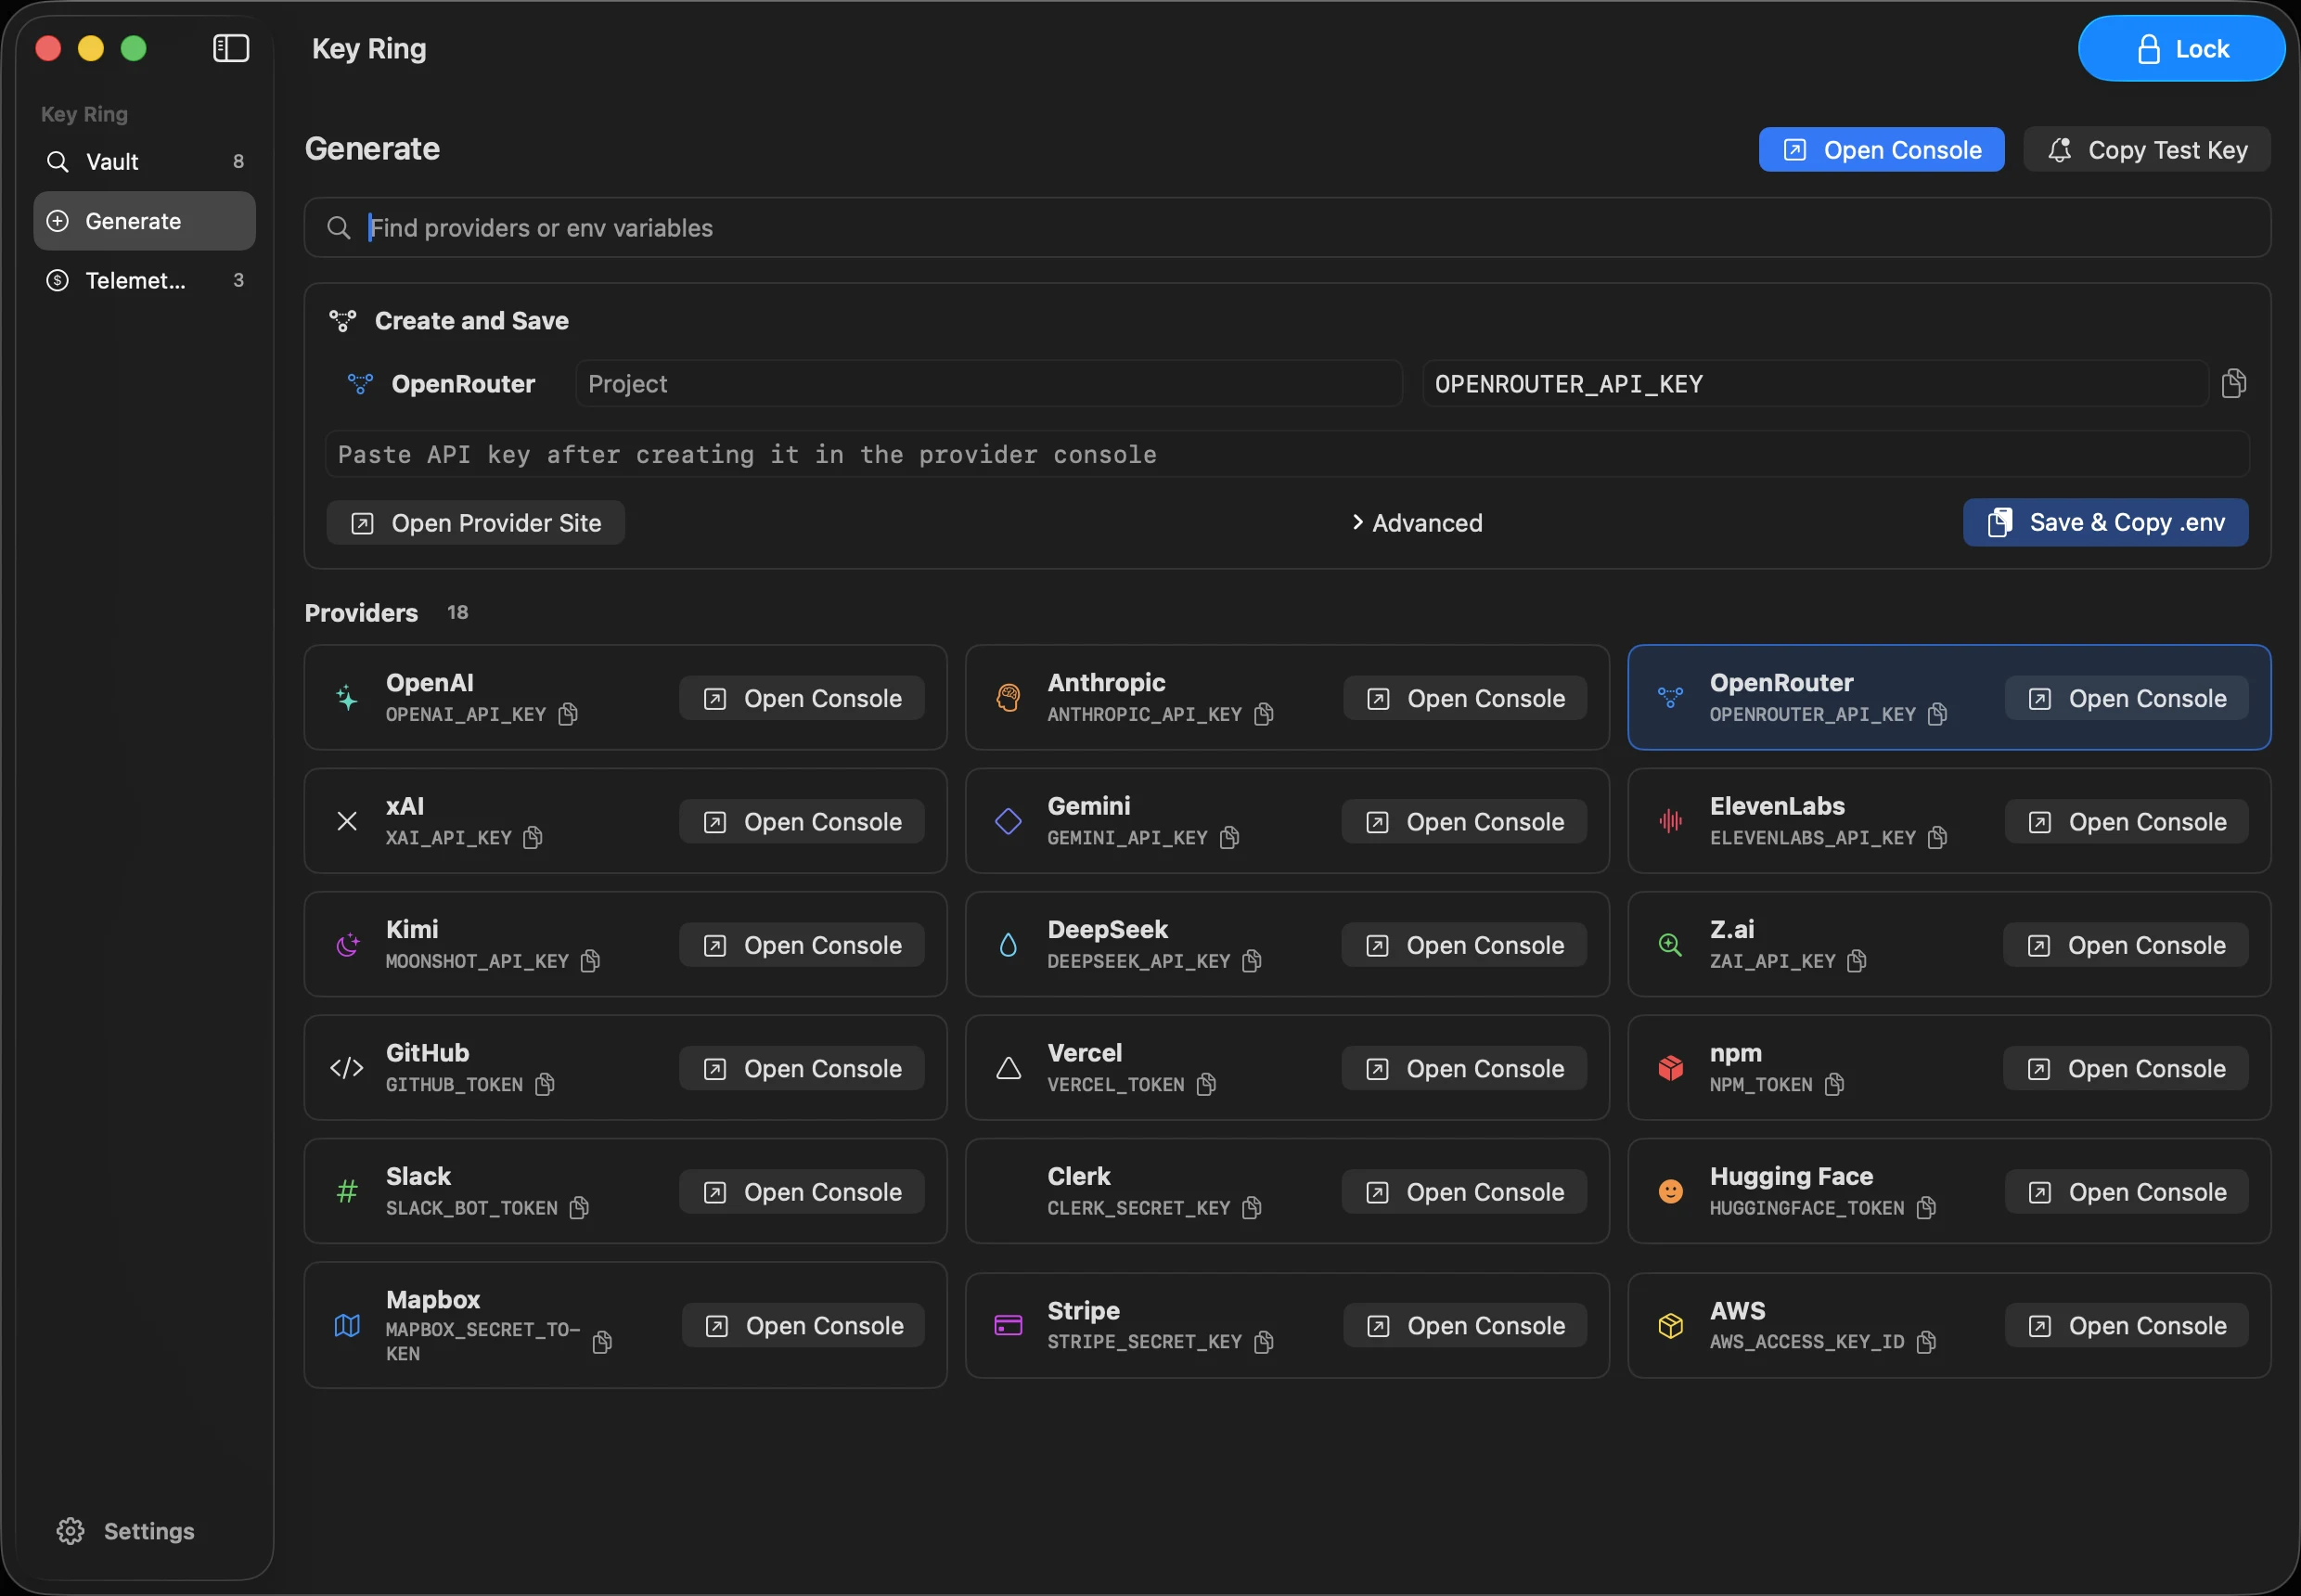Click the Providers count "18"
The image size is (2301, 1596).
coord(458,612)
